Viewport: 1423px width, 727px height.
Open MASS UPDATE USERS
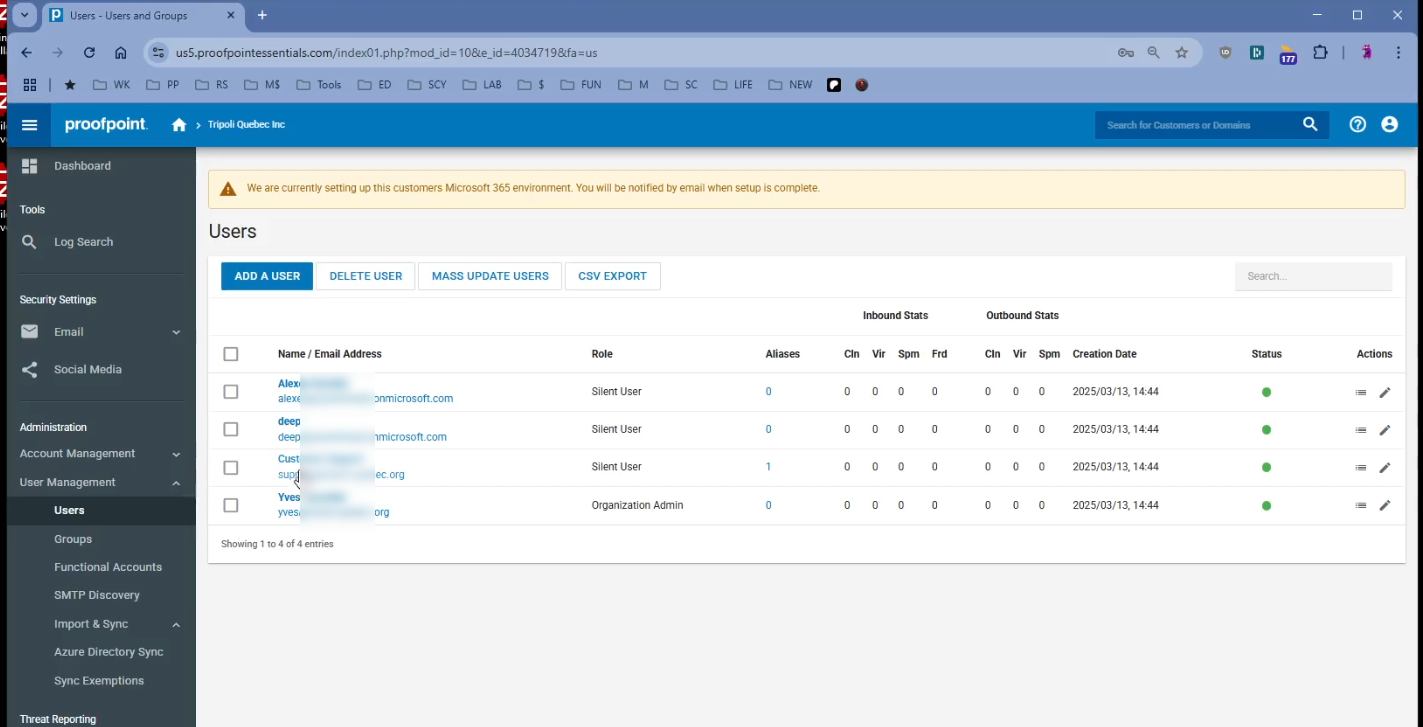click(490, 276)
